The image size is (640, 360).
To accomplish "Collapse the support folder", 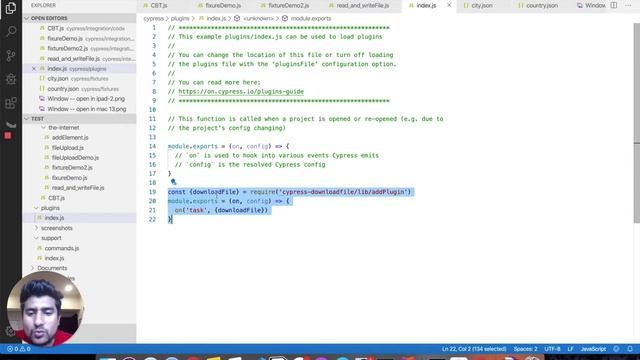I will tap(51, 238).
